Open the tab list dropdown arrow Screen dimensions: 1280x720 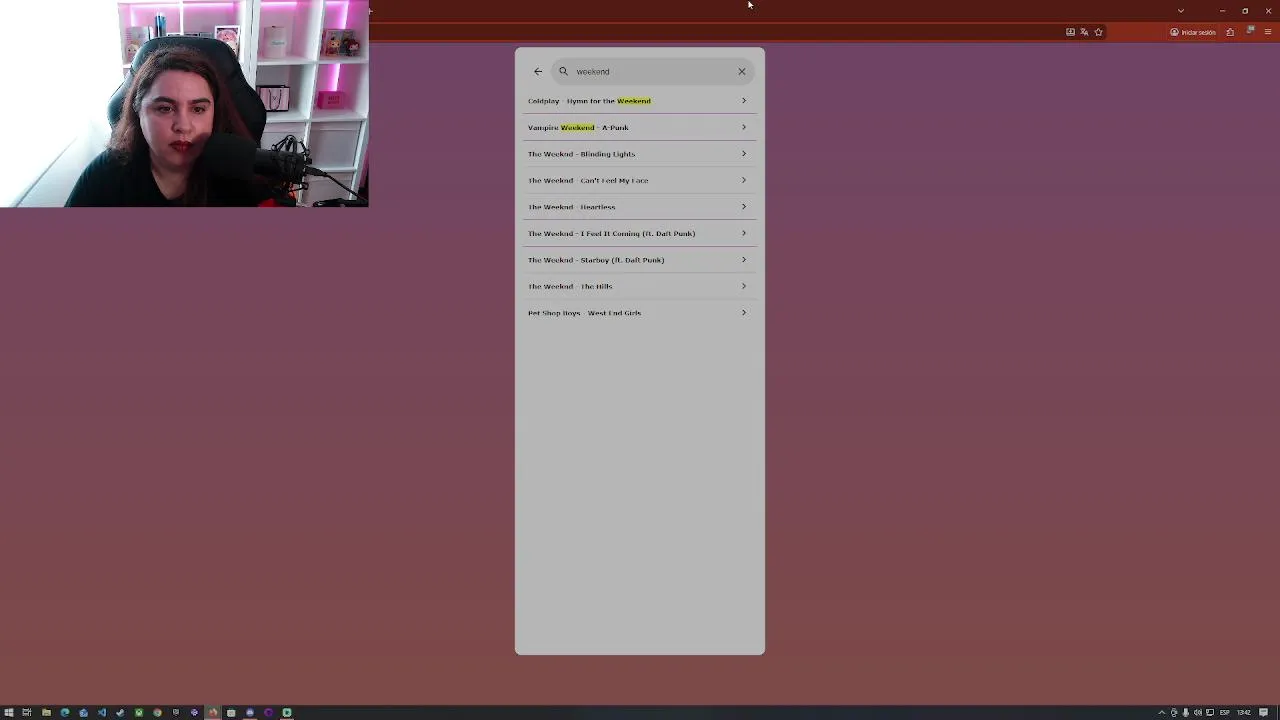[1181, 11]
